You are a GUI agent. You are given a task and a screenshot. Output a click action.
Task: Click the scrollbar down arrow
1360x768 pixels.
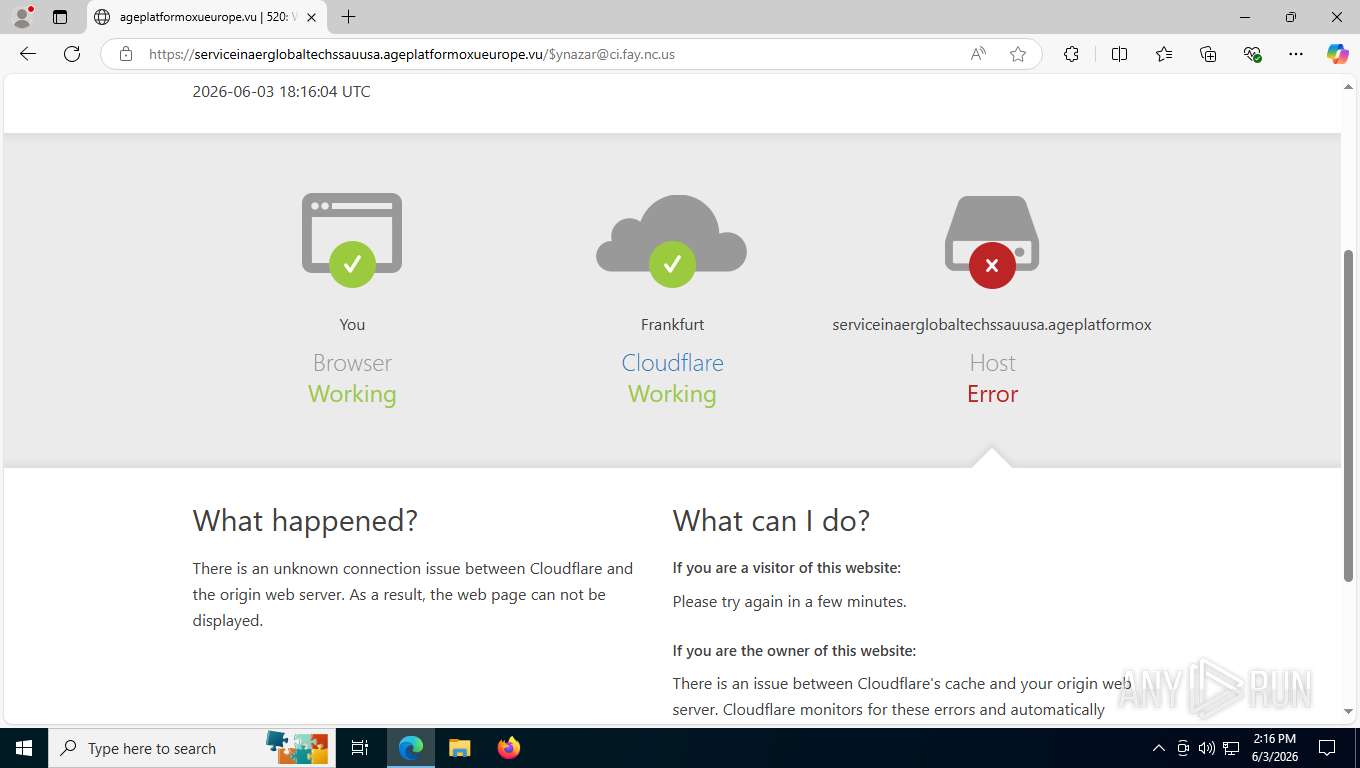[1348, 711]
